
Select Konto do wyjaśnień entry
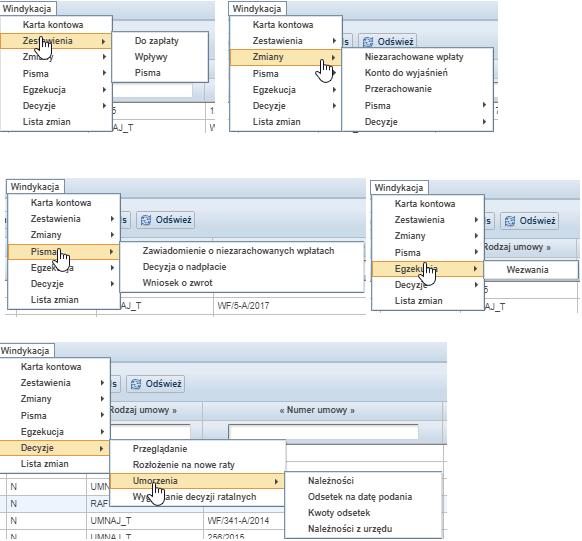(x=406, y=73)
